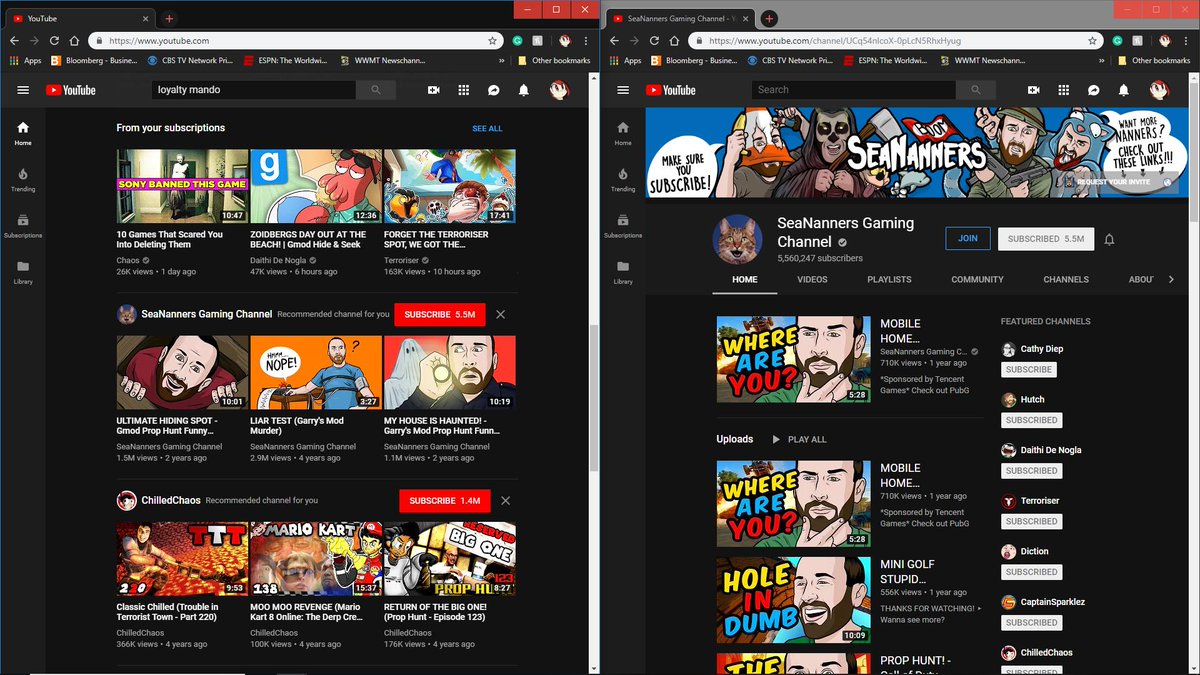Open 10 Games That Scared You thumbnail
This screenshot has height=675, width=1200.
[182, 186]
